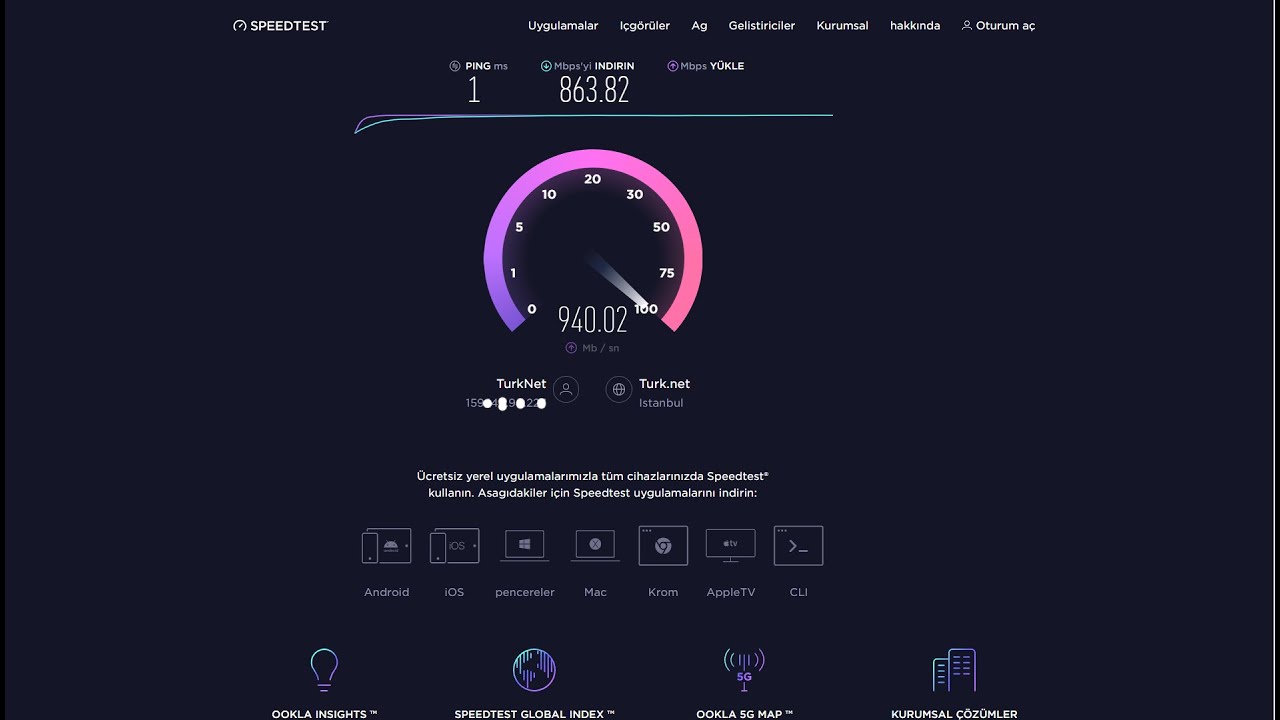Click the ping icon beside PING ms
1280x720 pixels.
455,66
